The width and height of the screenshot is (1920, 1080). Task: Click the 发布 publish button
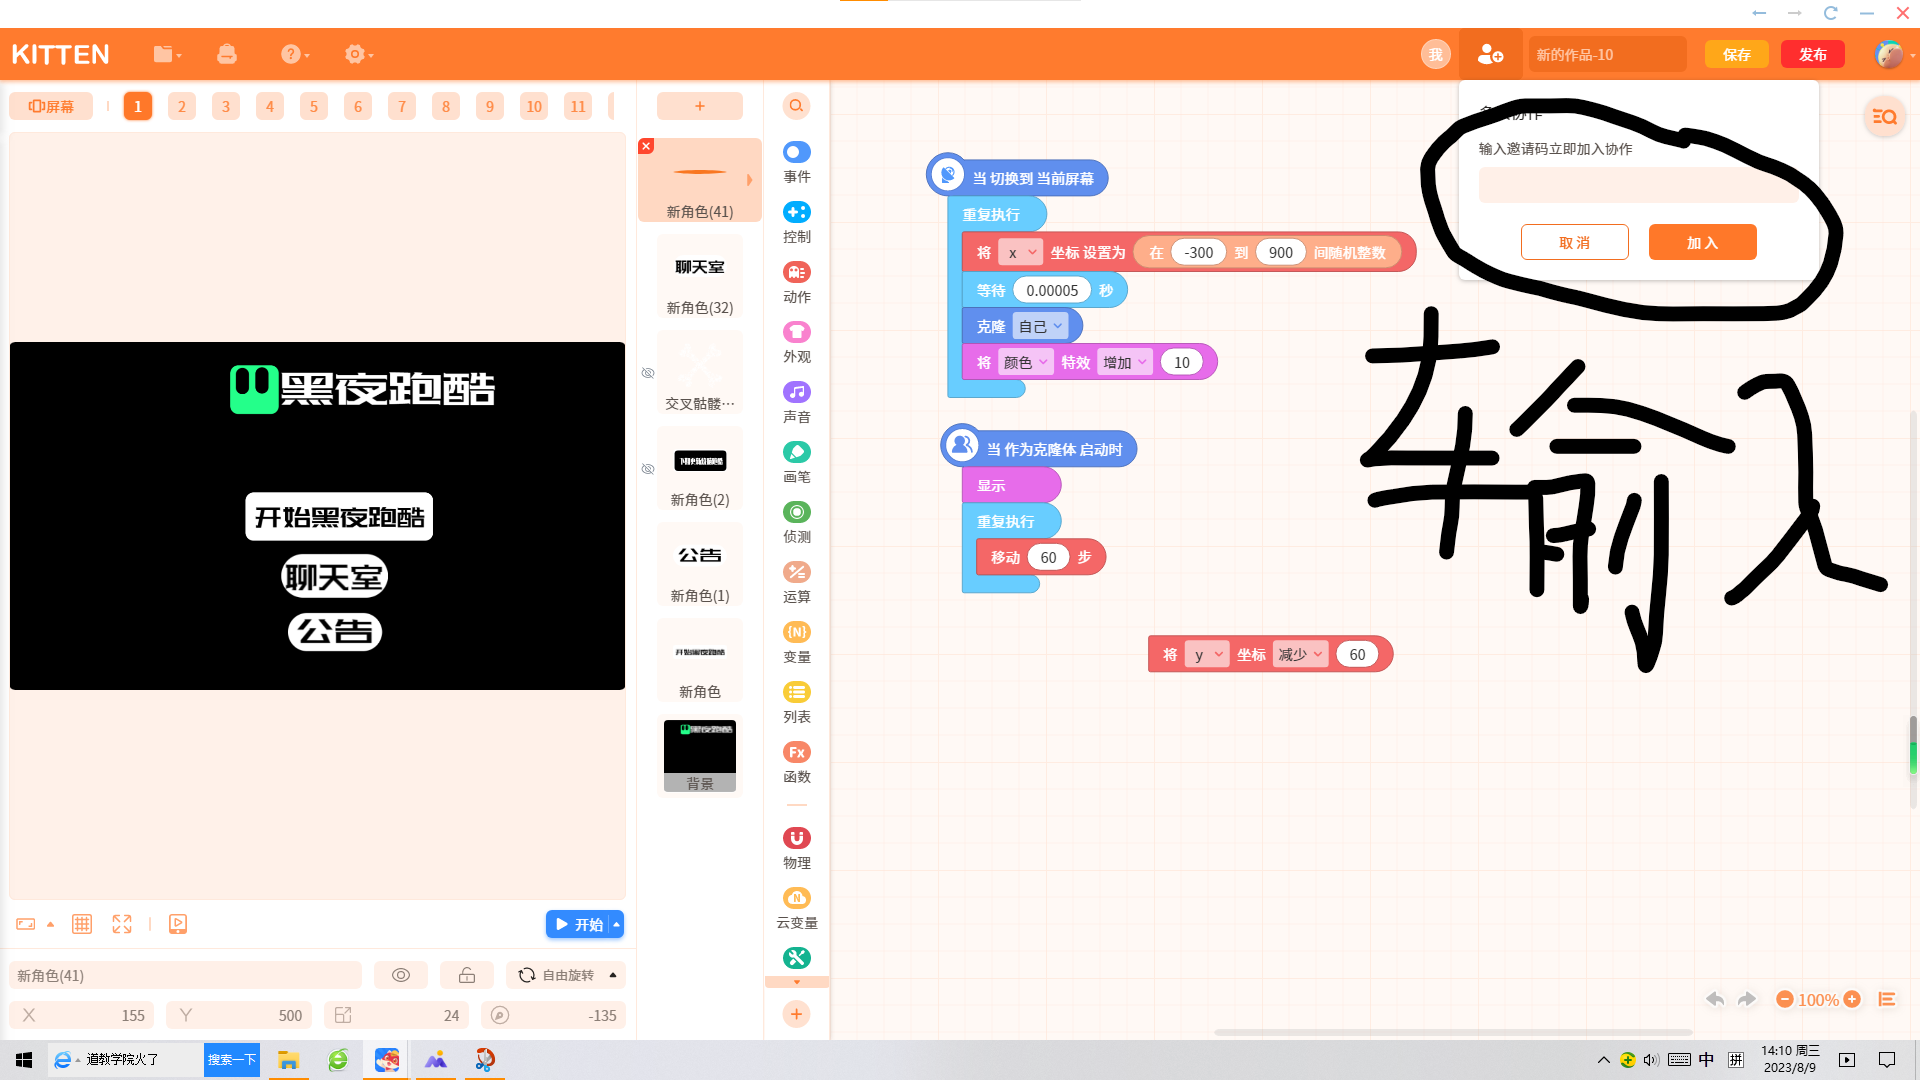coord(1813,54)
